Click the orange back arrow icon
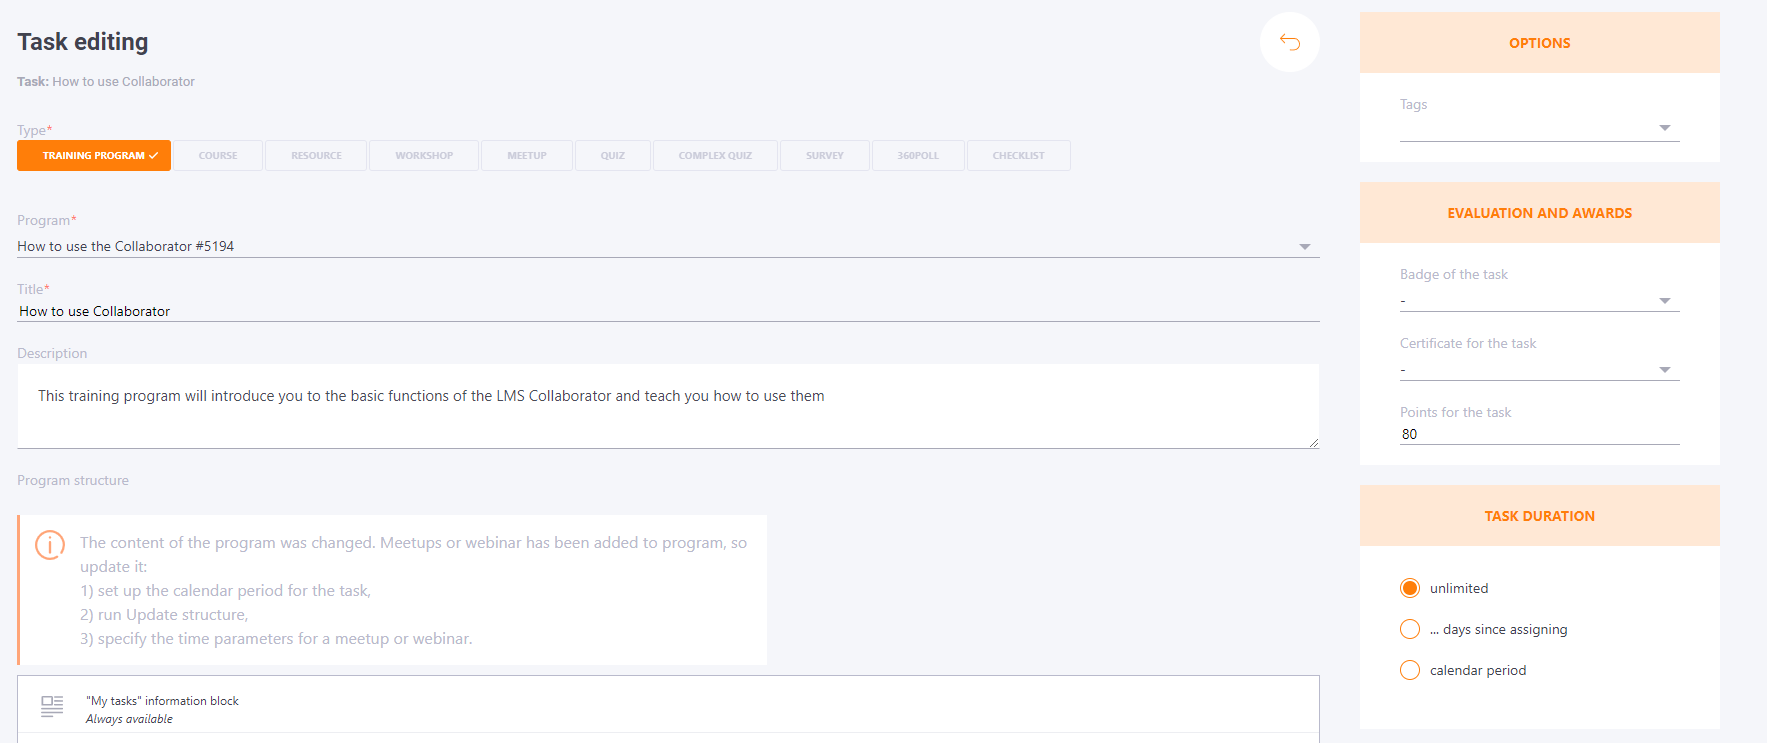 [x=1289, y=42]
